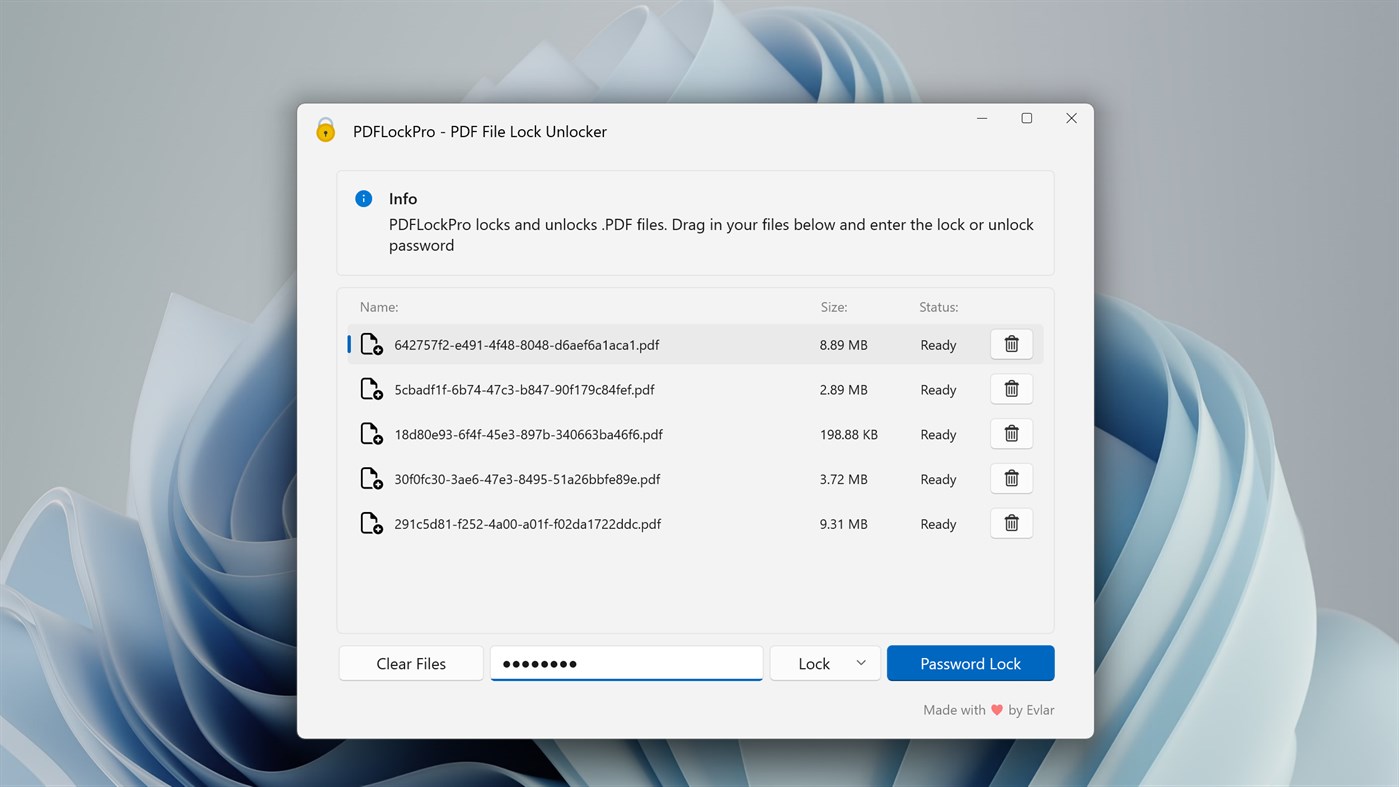The image size is (1399, 787).
Task: Delete 18d80e93 pdf via its trash icon
Action: pyautogui.click(x=1011, y=433)
